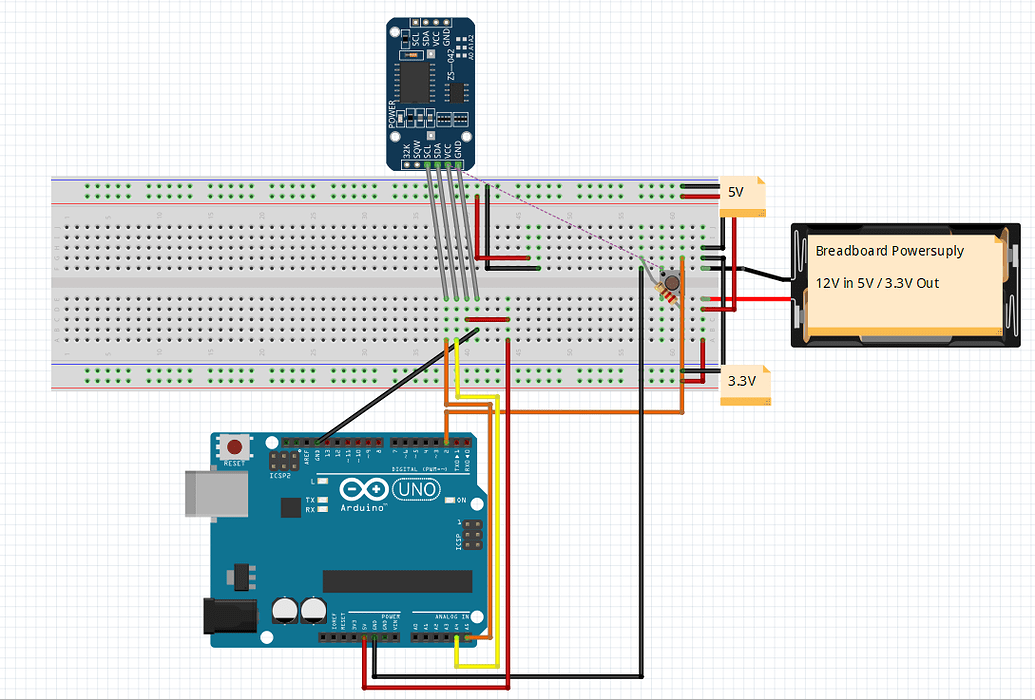Select the DS3231 ZS-042 RTC module

(x=428, y=85)
